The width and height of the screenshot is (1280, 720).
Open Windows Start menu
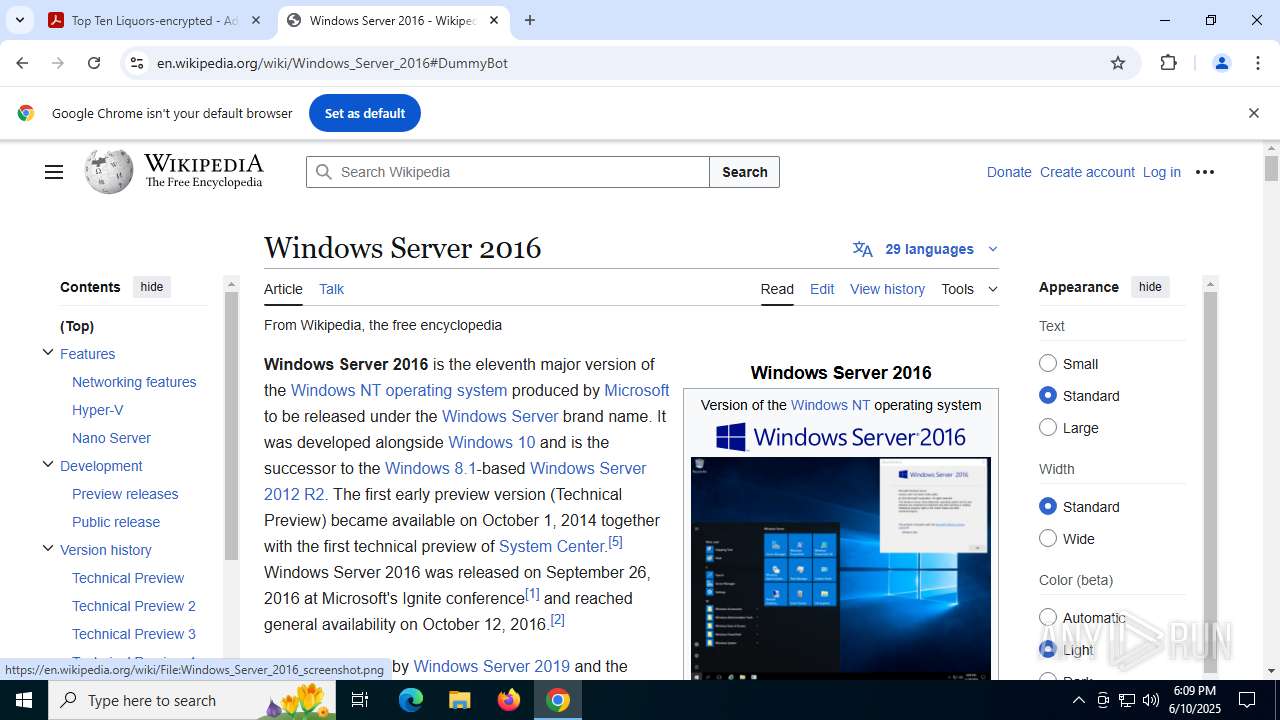click(x=24, y=700)
